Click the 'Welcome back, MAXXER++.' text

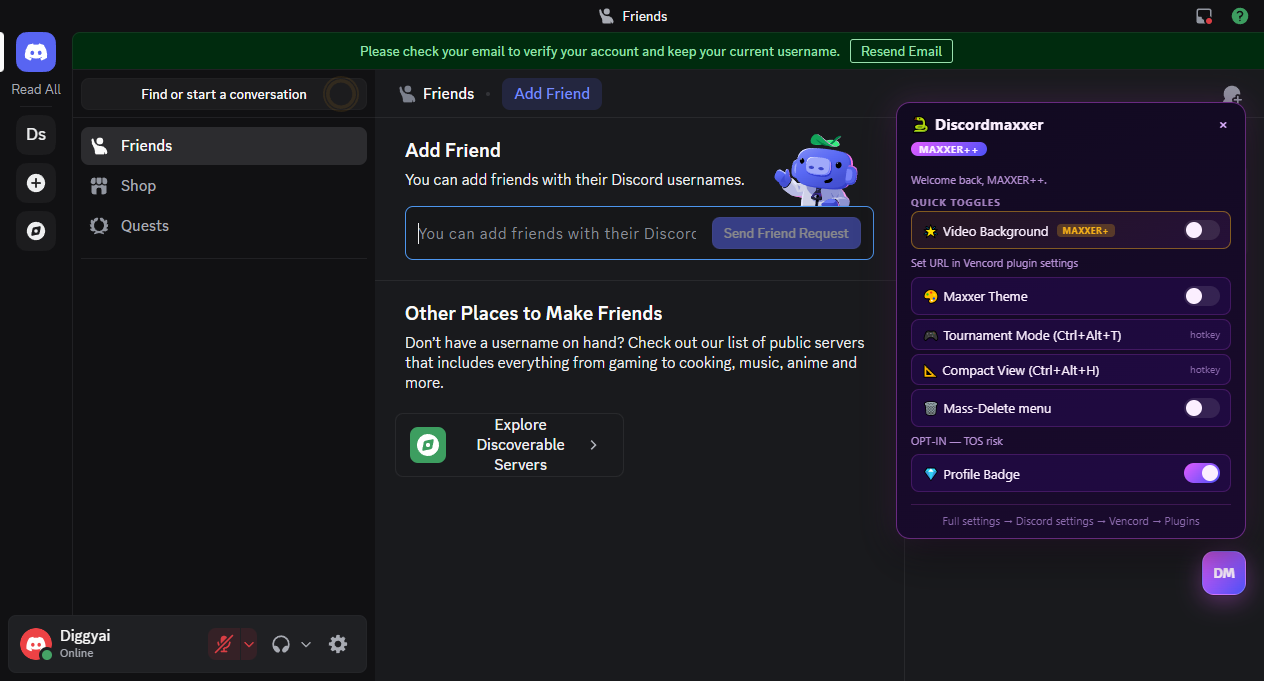[979, 181]
